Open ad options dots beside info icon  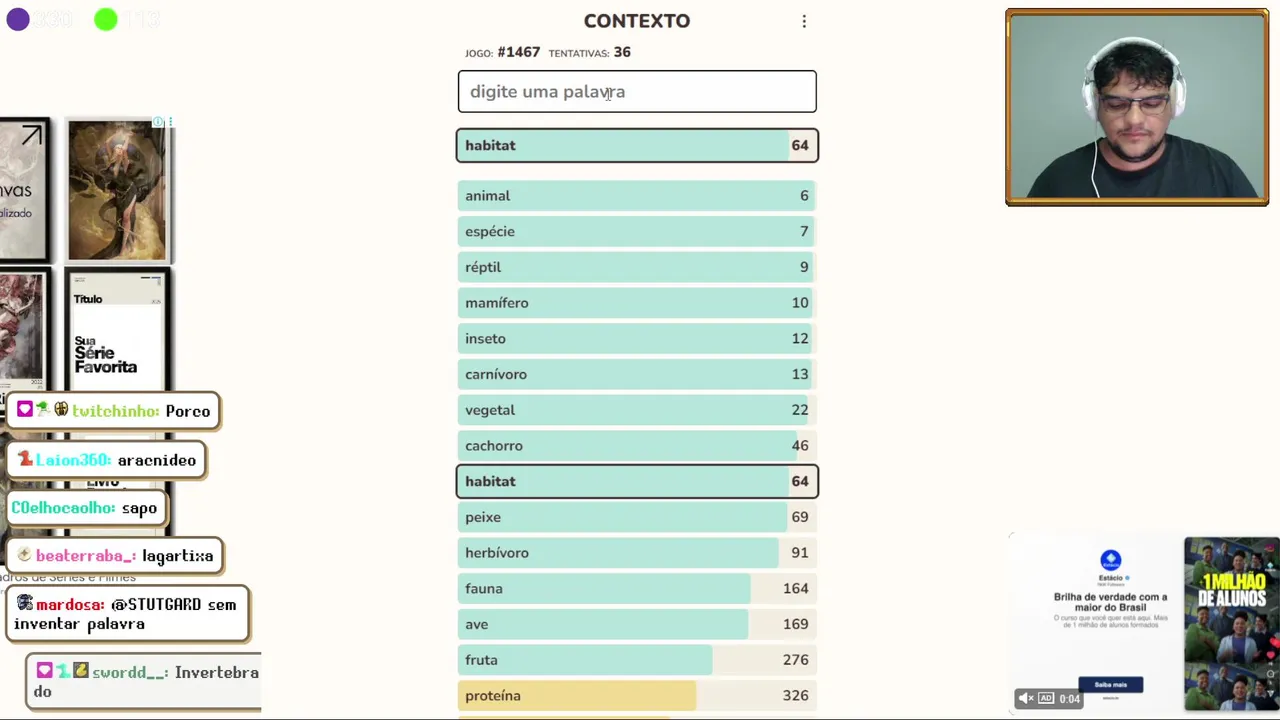(170, 123)
